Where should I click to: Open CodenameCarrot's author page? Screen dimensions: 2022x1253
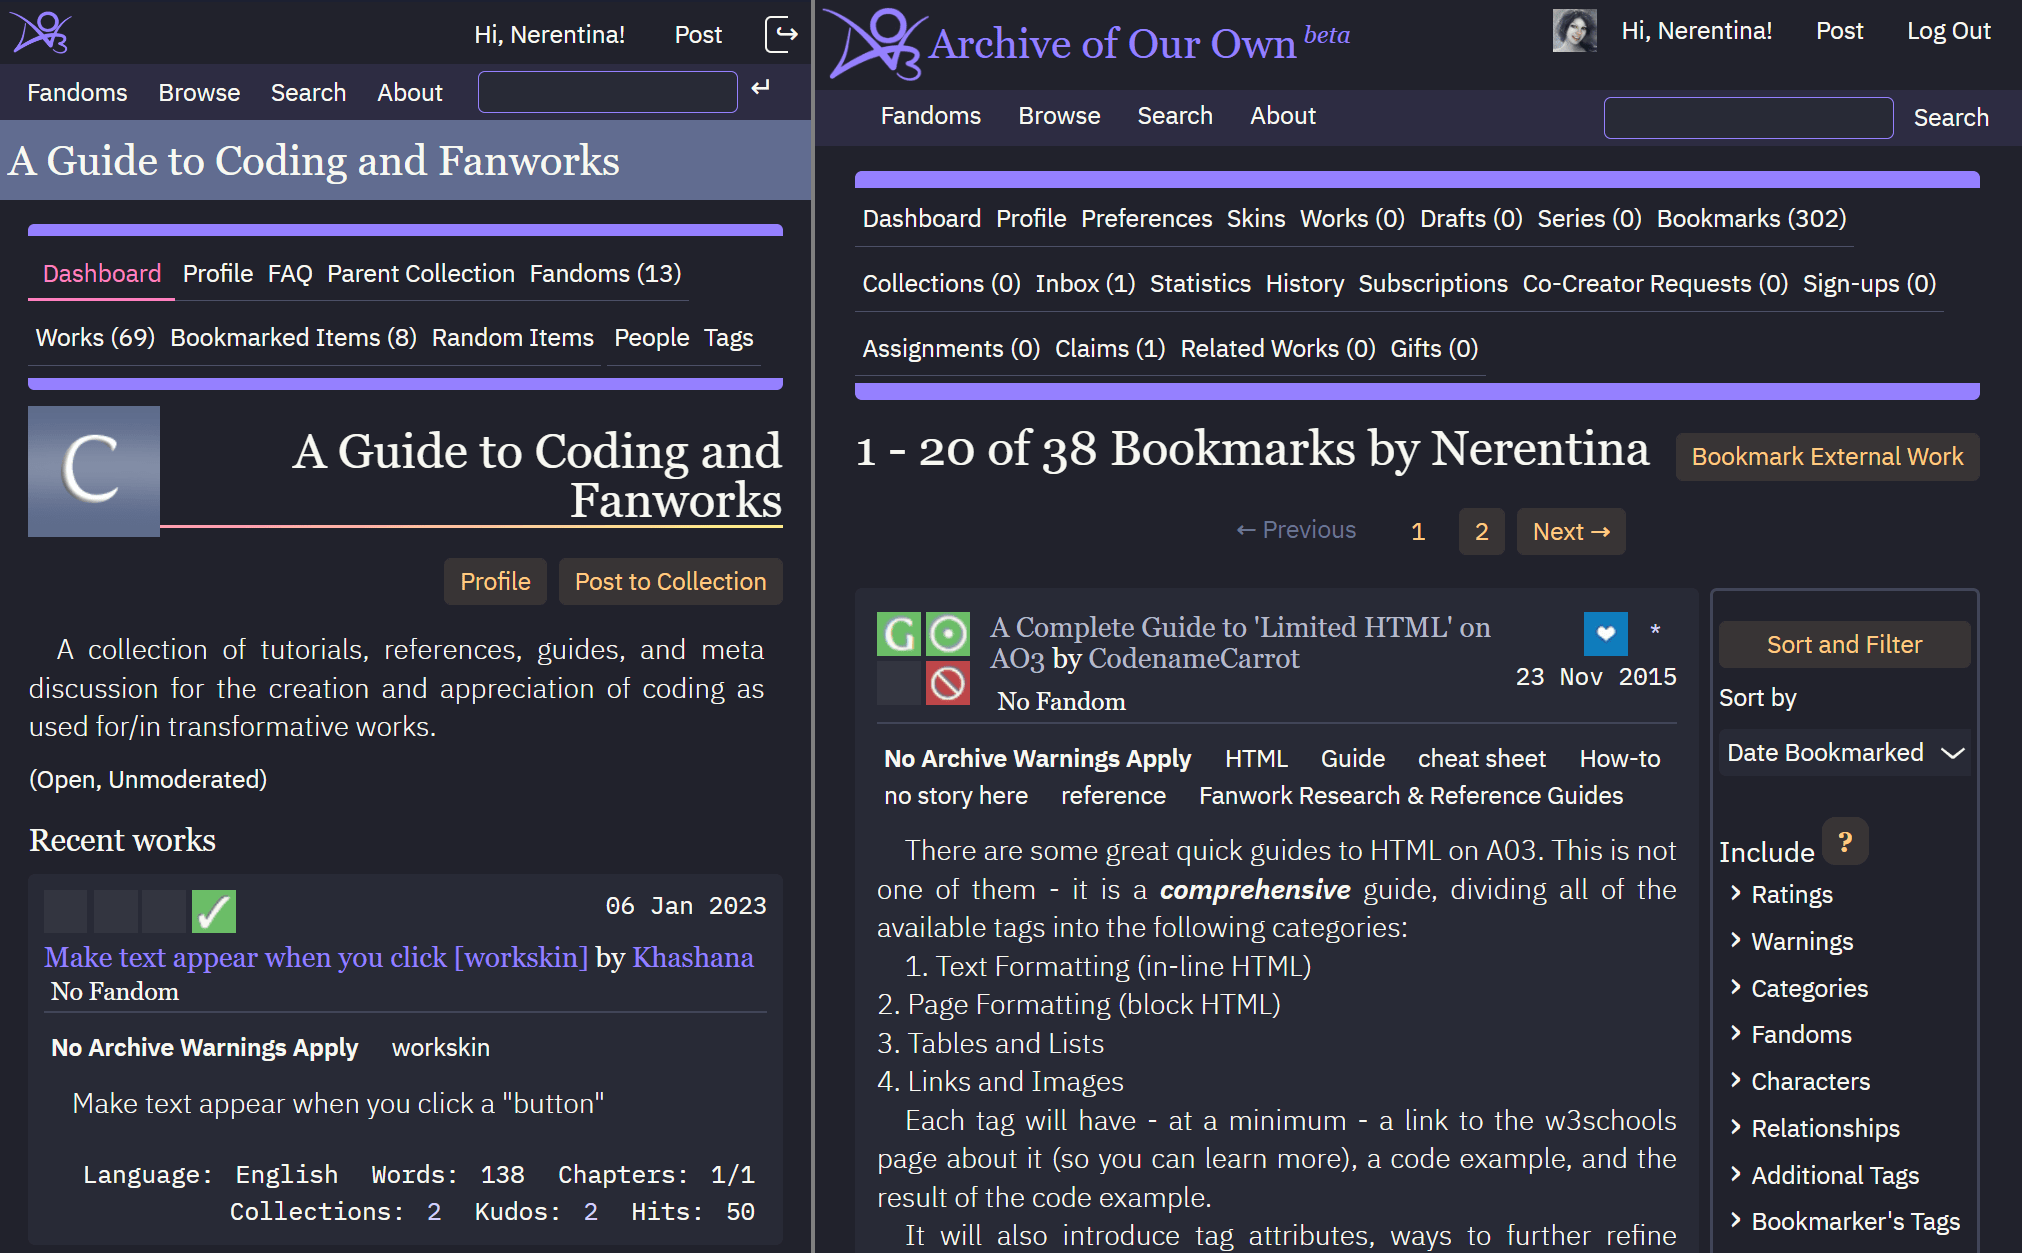(x=1194, y=658)
